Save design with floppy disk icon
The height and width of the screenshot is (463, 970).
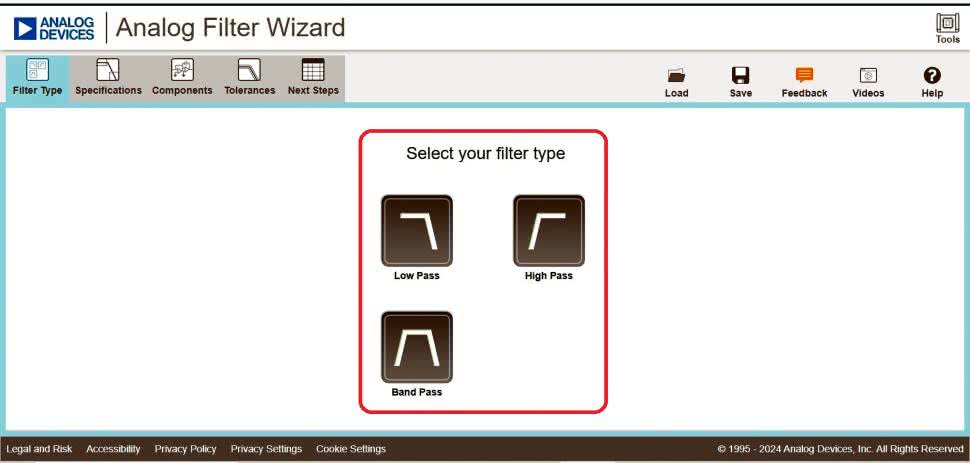(740, 76)
